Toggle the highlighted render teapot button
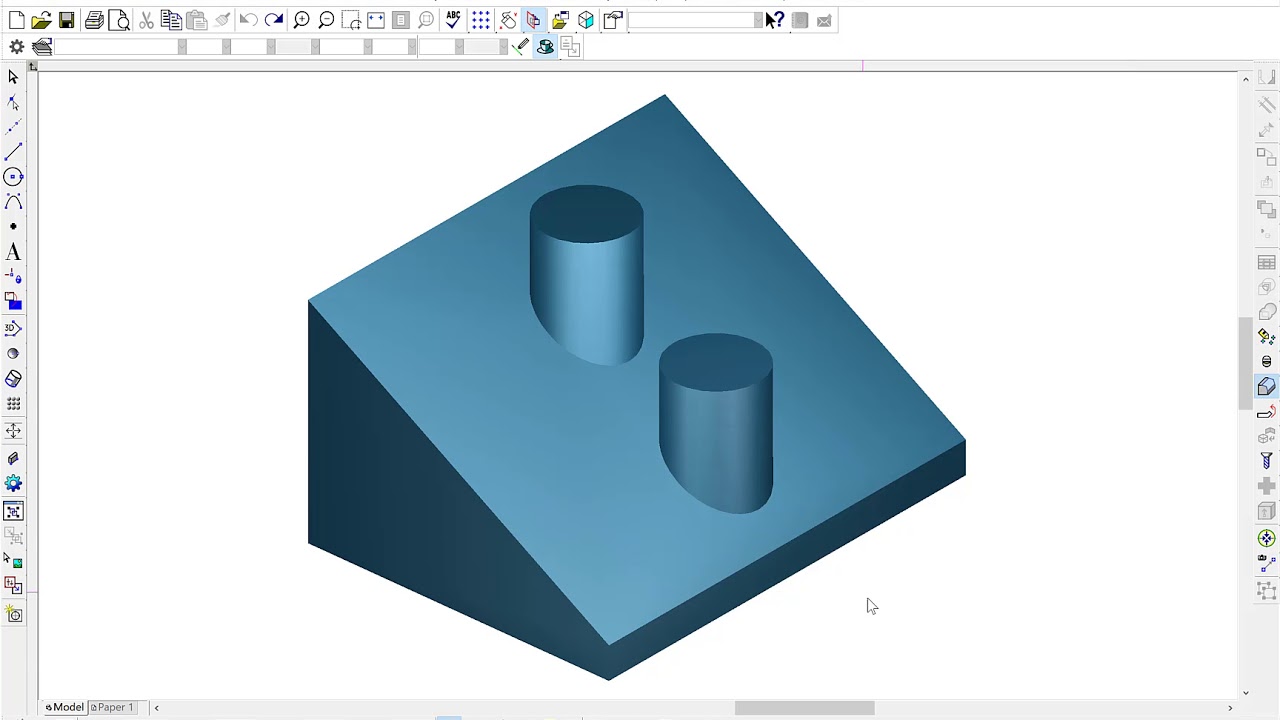The image size is (1280, 720). [545, 47]
